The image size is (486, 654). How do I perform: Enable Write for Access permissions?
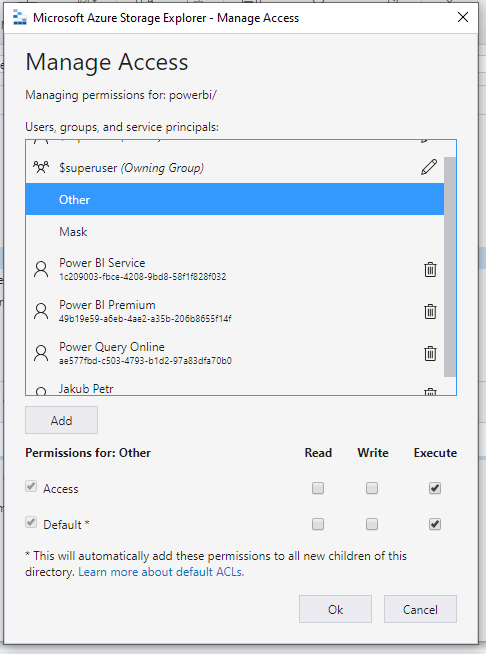pos(372,488)
